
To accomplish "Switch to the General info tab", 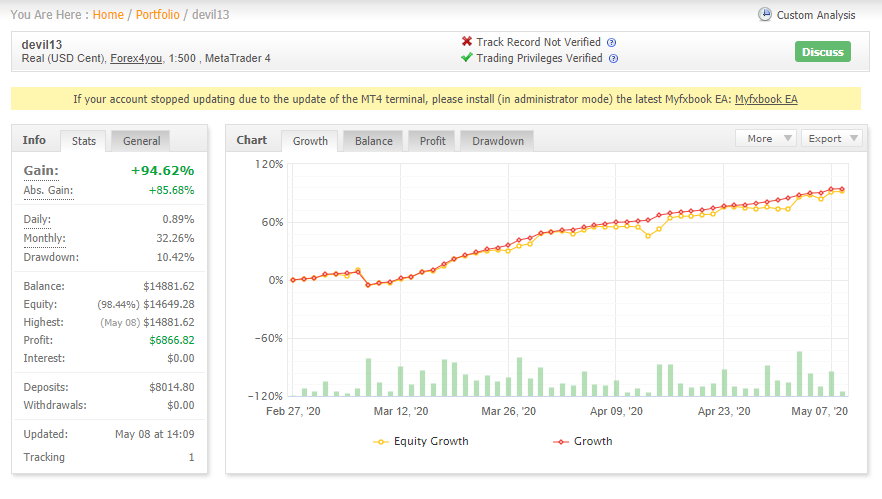I will coord(141,141).
